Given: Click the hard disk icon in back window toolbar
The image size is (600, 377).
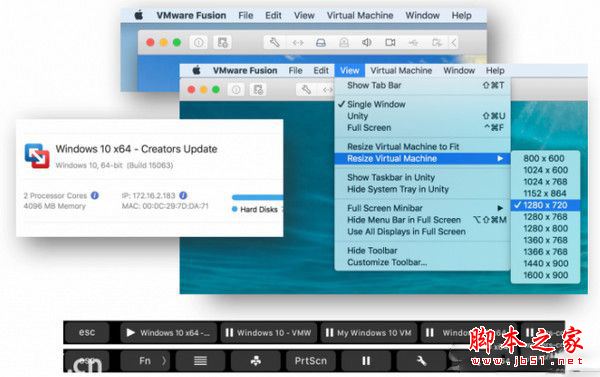Looking at the screenshot, I should [321, 42].
